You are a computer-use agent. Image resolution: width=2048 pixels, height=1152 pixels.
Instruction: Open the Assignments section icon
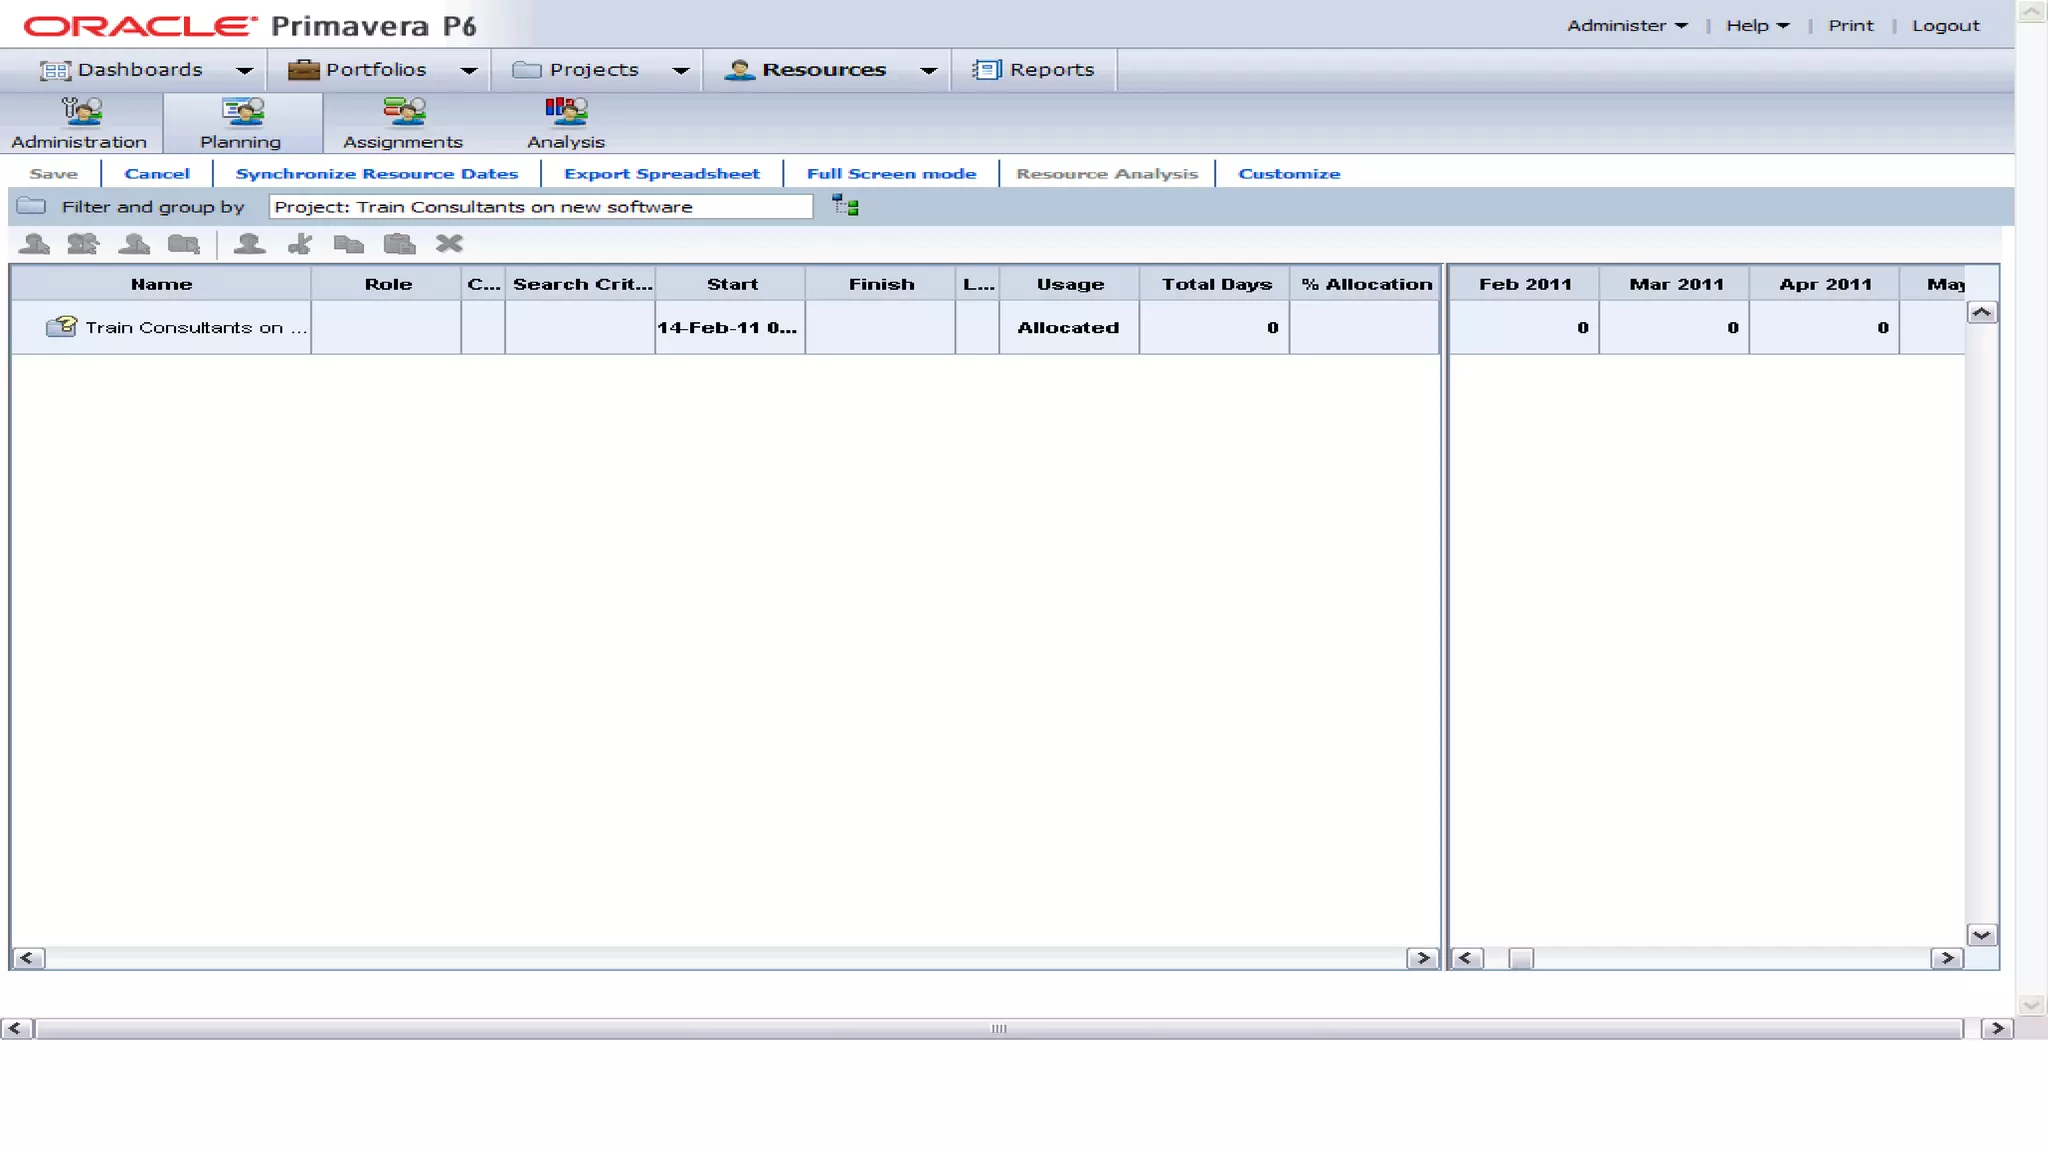(x=404, y=110)
